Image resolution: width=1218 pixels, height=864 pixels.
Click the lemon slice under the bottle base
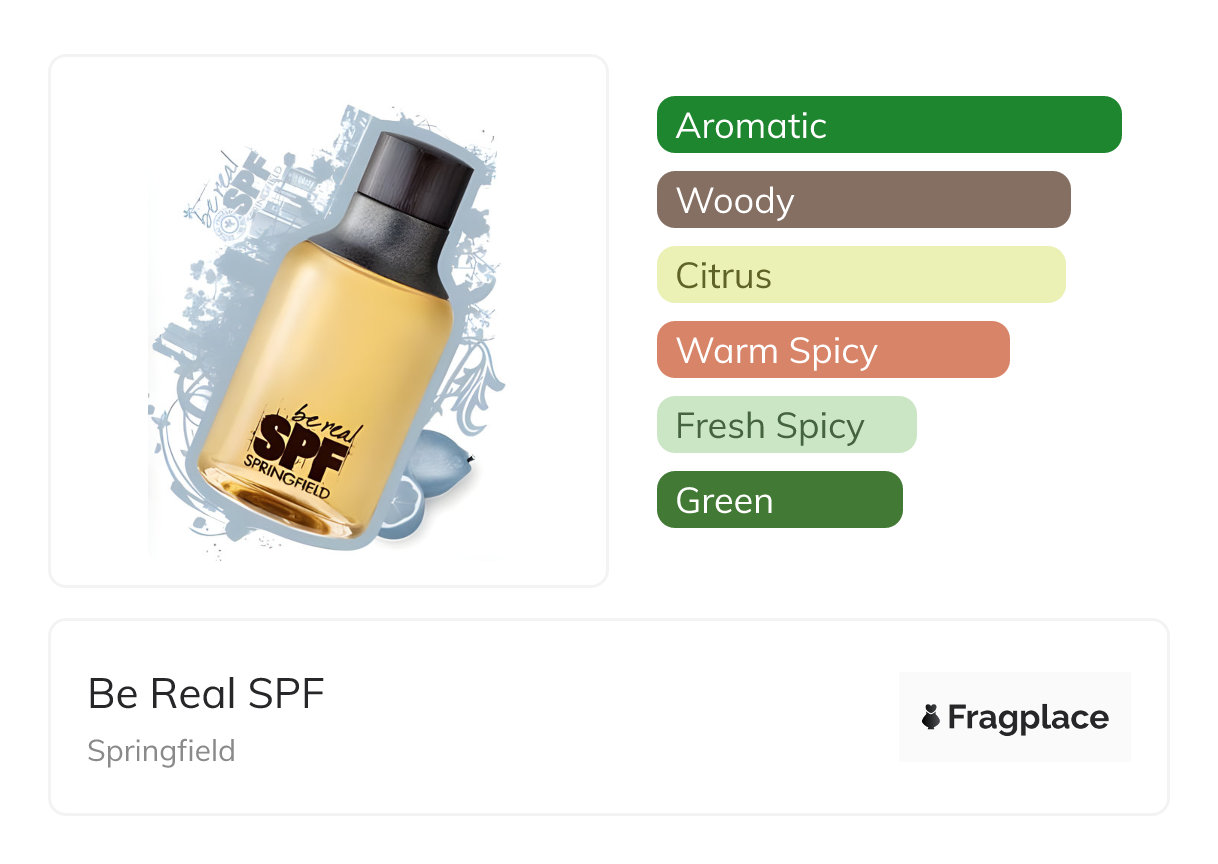pyautogui.click(x=401, y=507)
